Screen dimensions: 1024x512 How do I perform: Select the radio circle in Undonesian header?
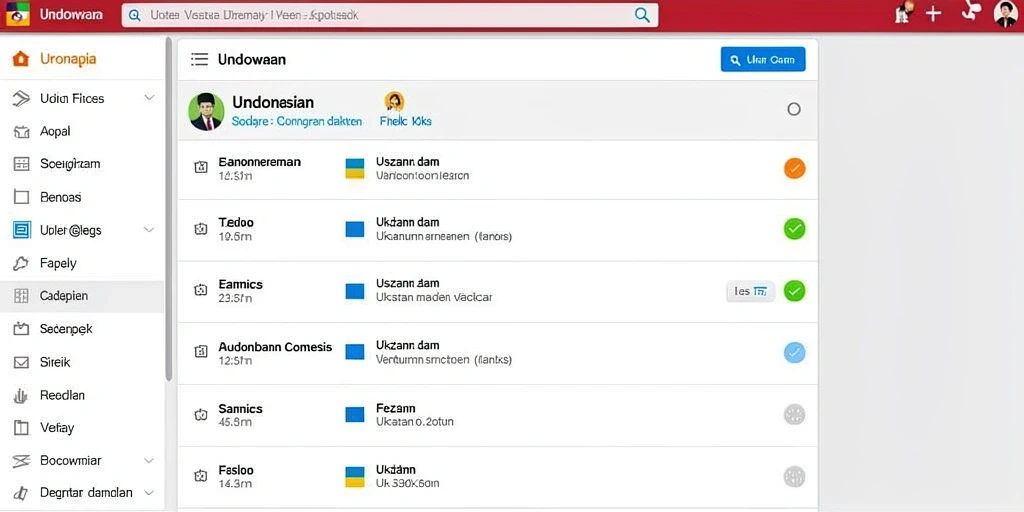(793, 109)
